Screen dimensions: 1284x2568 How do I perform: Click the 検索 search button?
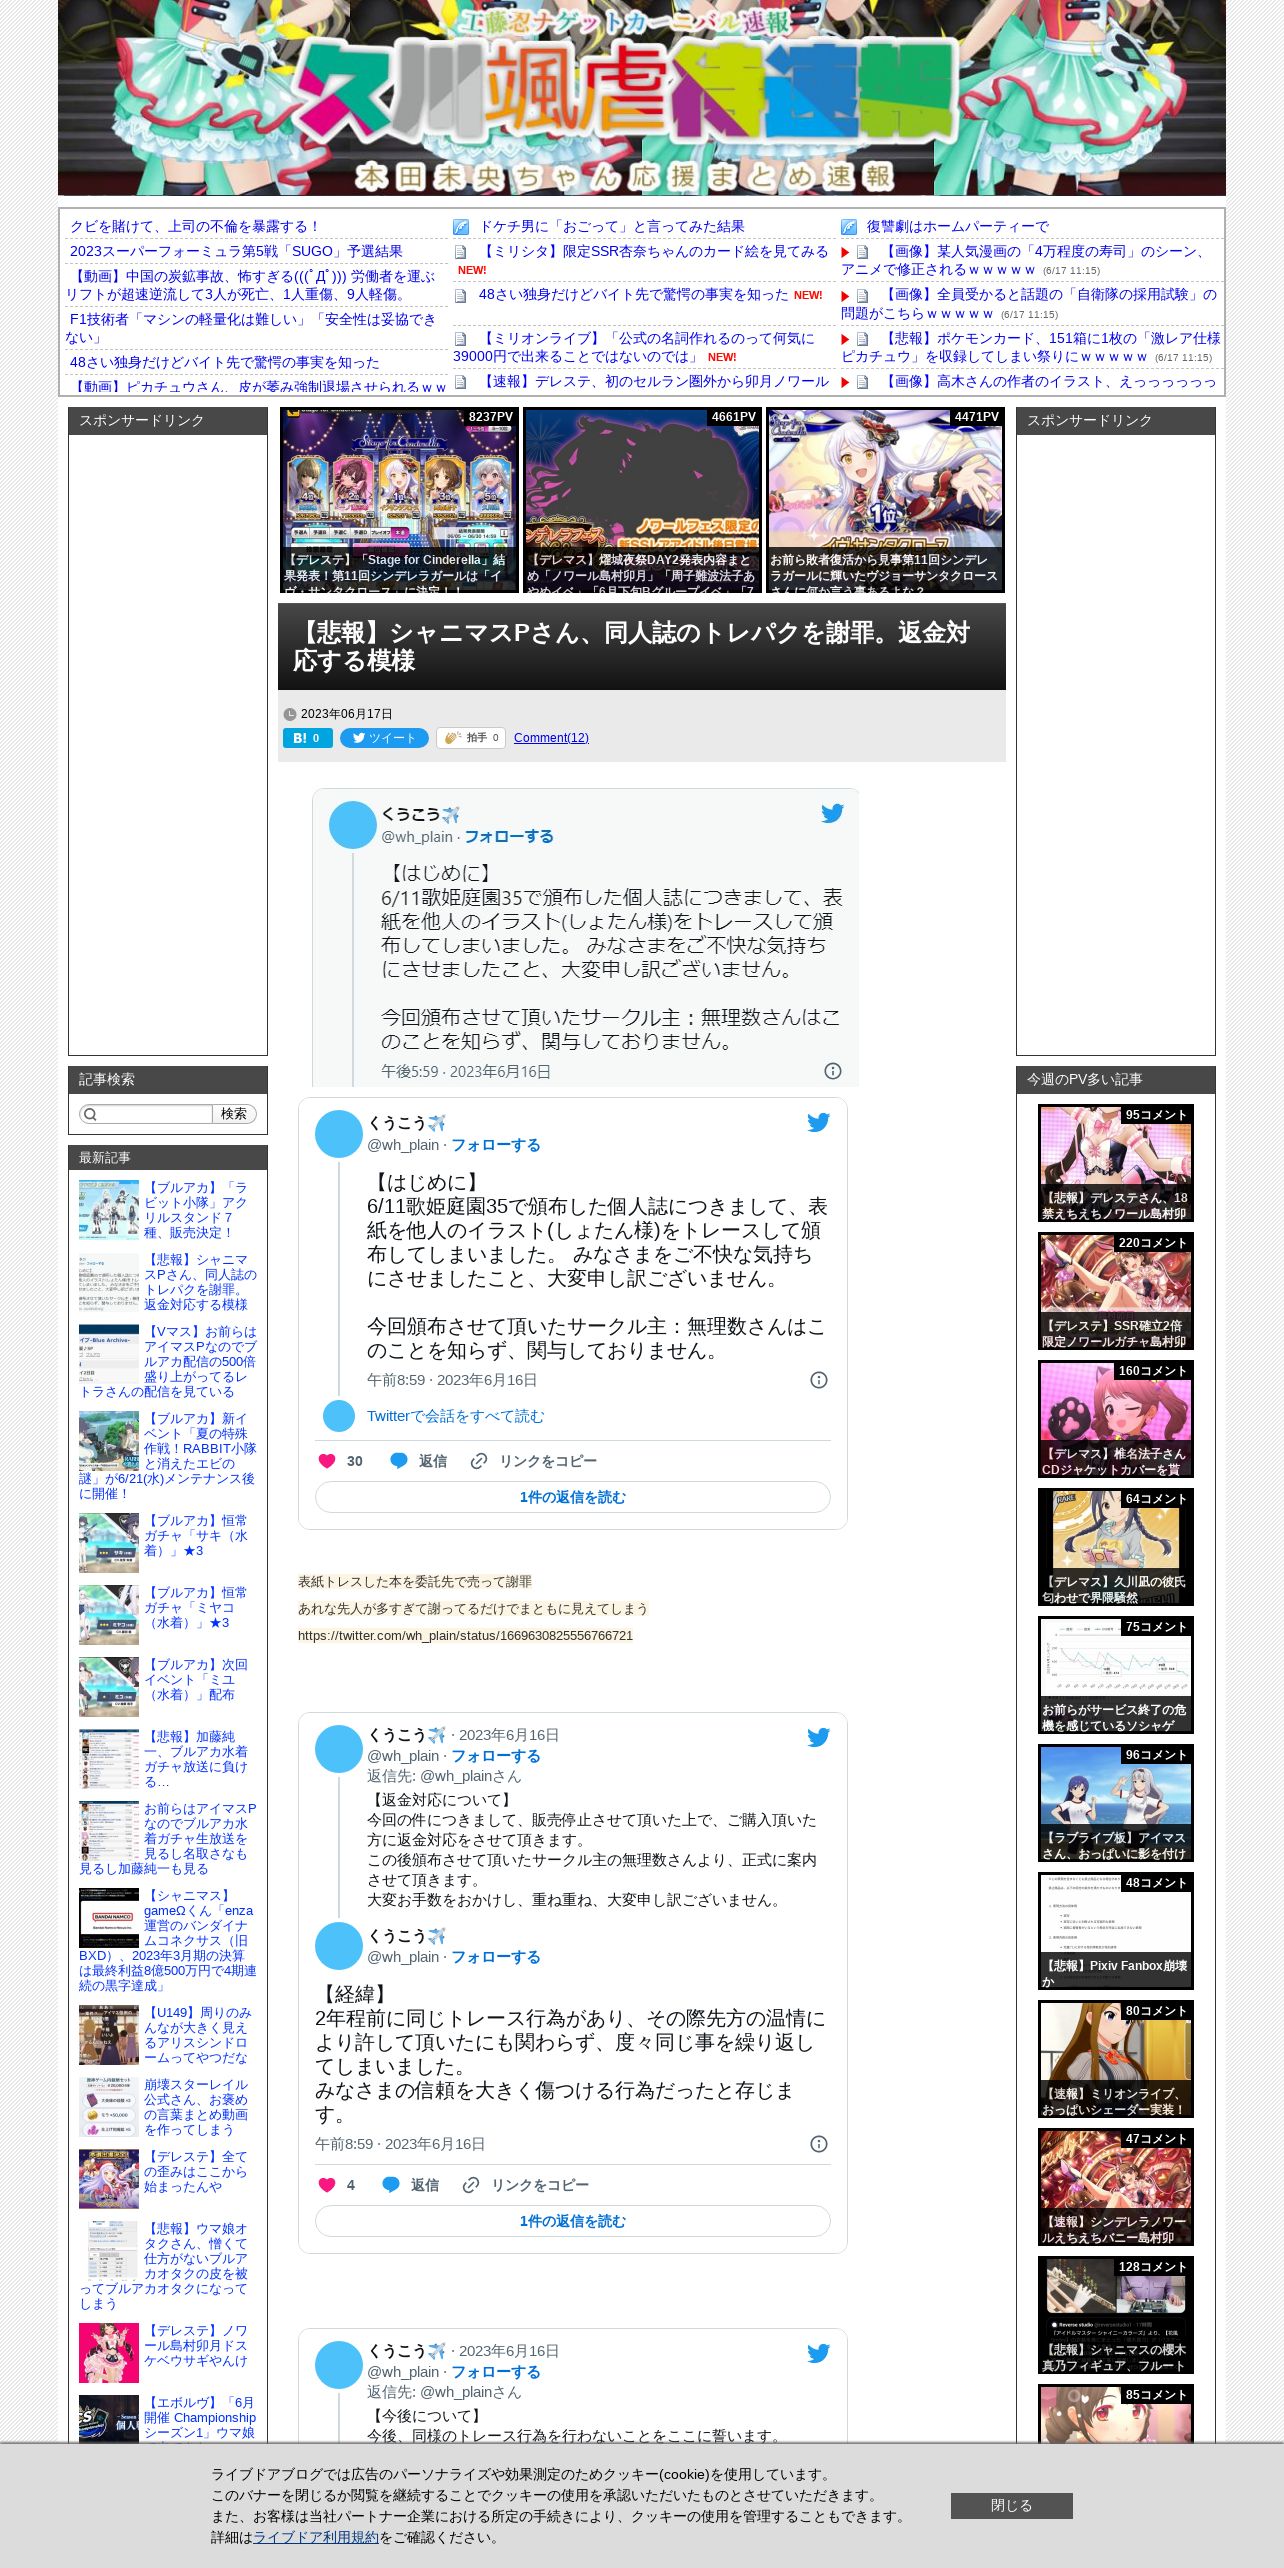(234, 1114)
